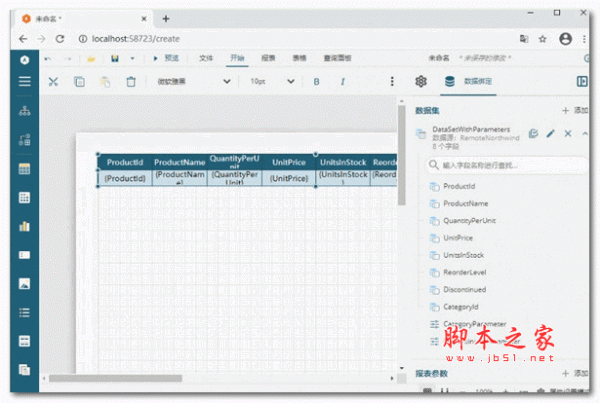Click the ProductId table header cell

pos(125,162)
